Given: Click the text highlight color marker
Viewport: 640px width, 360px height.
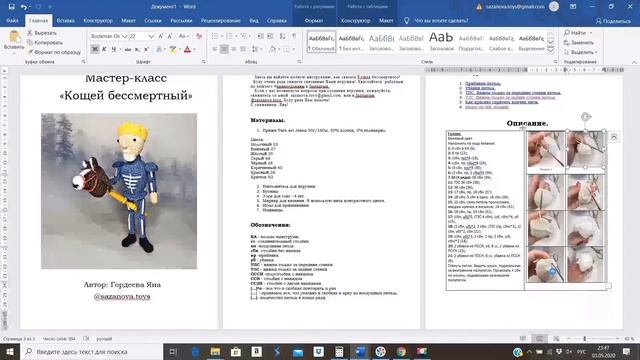Looking at the screenshot, I should coord(173,49).
